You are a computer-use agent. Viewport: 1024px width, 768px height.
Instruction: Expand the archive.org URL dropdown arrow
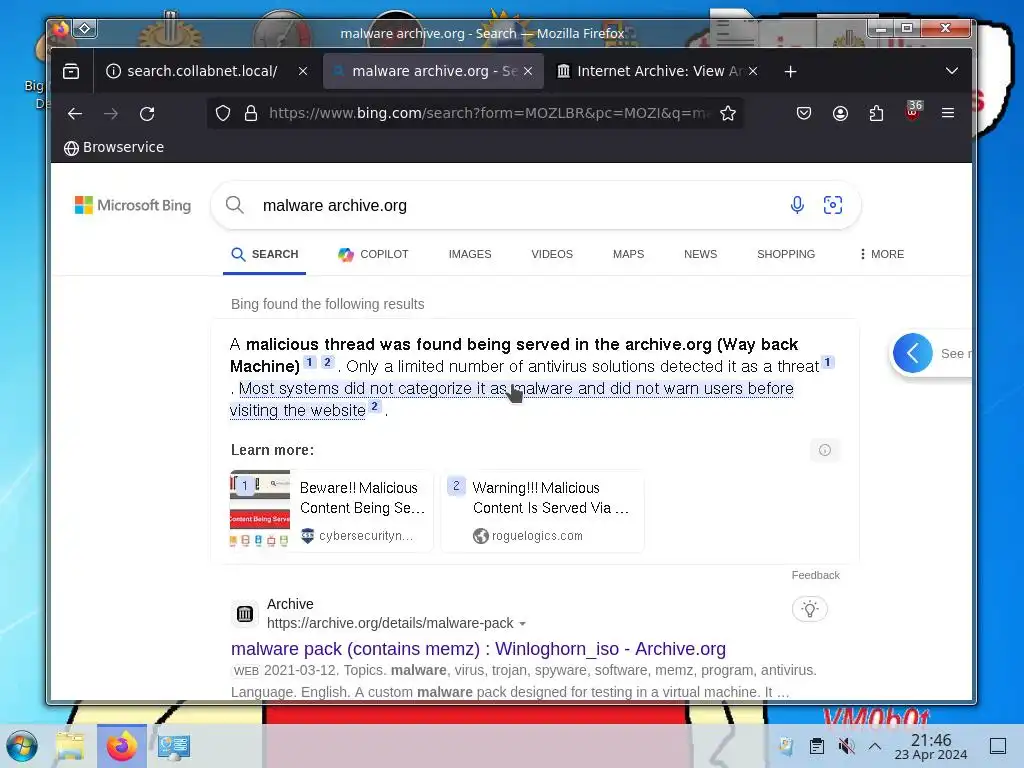click(x=522, y=624)
